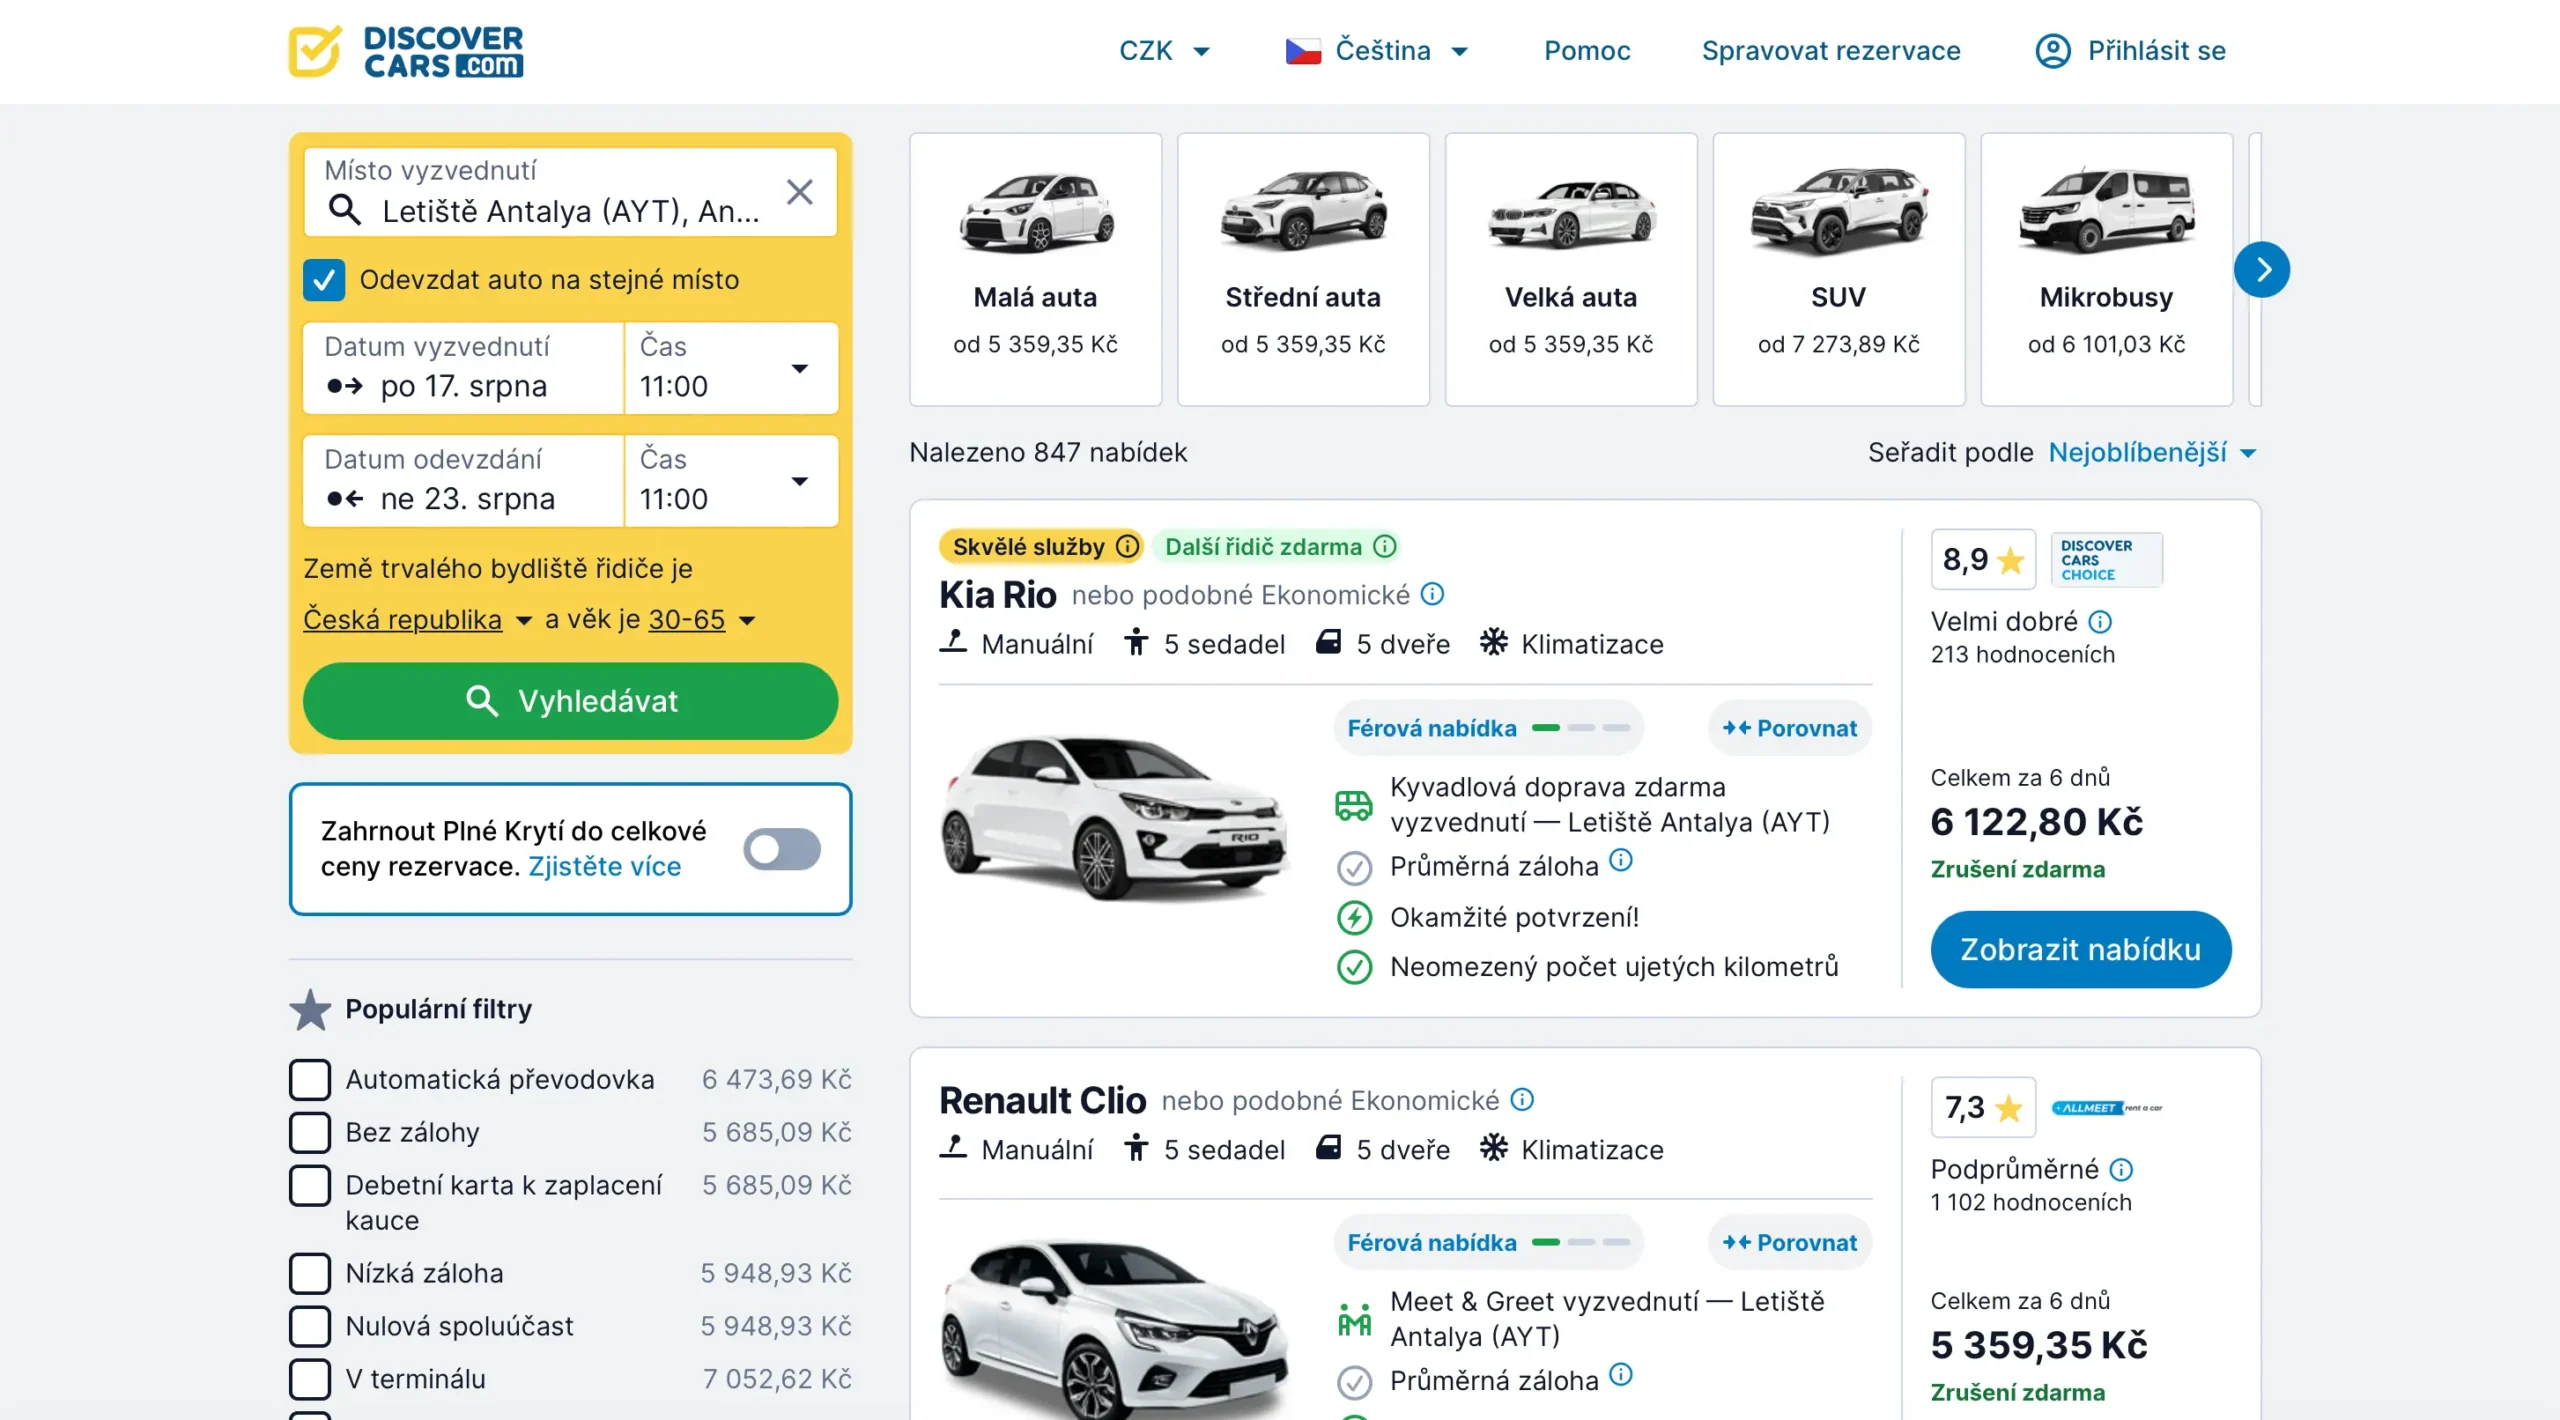The width and height of the screenshot is (2560, 1420).
Task: Click the user profile icon
Action: click(x=2053, y=51)
